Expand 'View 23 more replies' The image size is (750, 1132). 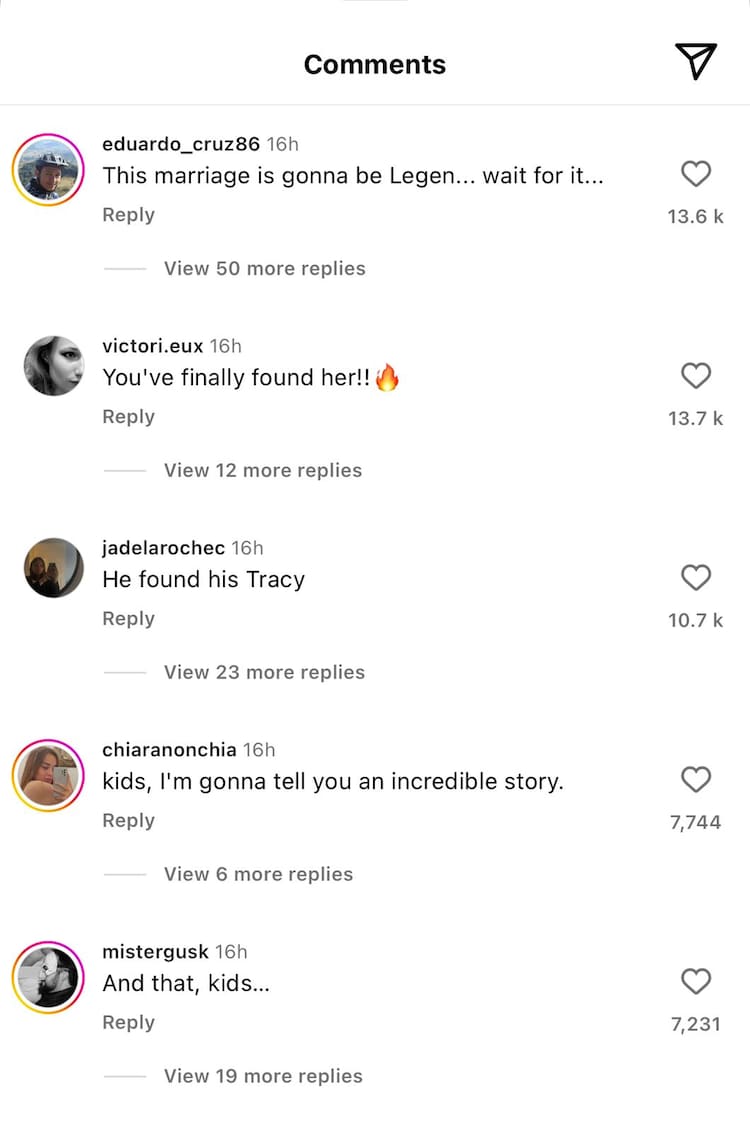click(x=264, y=672)
